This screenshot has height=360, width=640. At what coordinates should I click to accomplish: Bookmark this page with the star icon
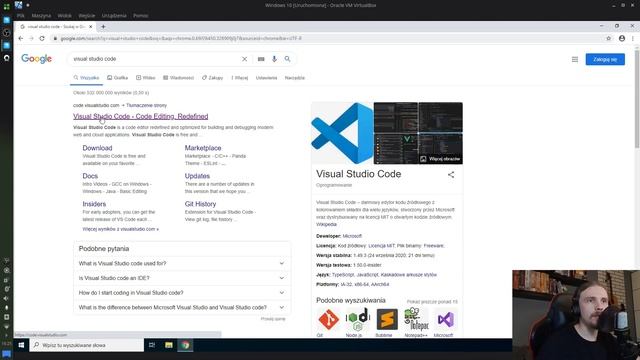(609, 38)
